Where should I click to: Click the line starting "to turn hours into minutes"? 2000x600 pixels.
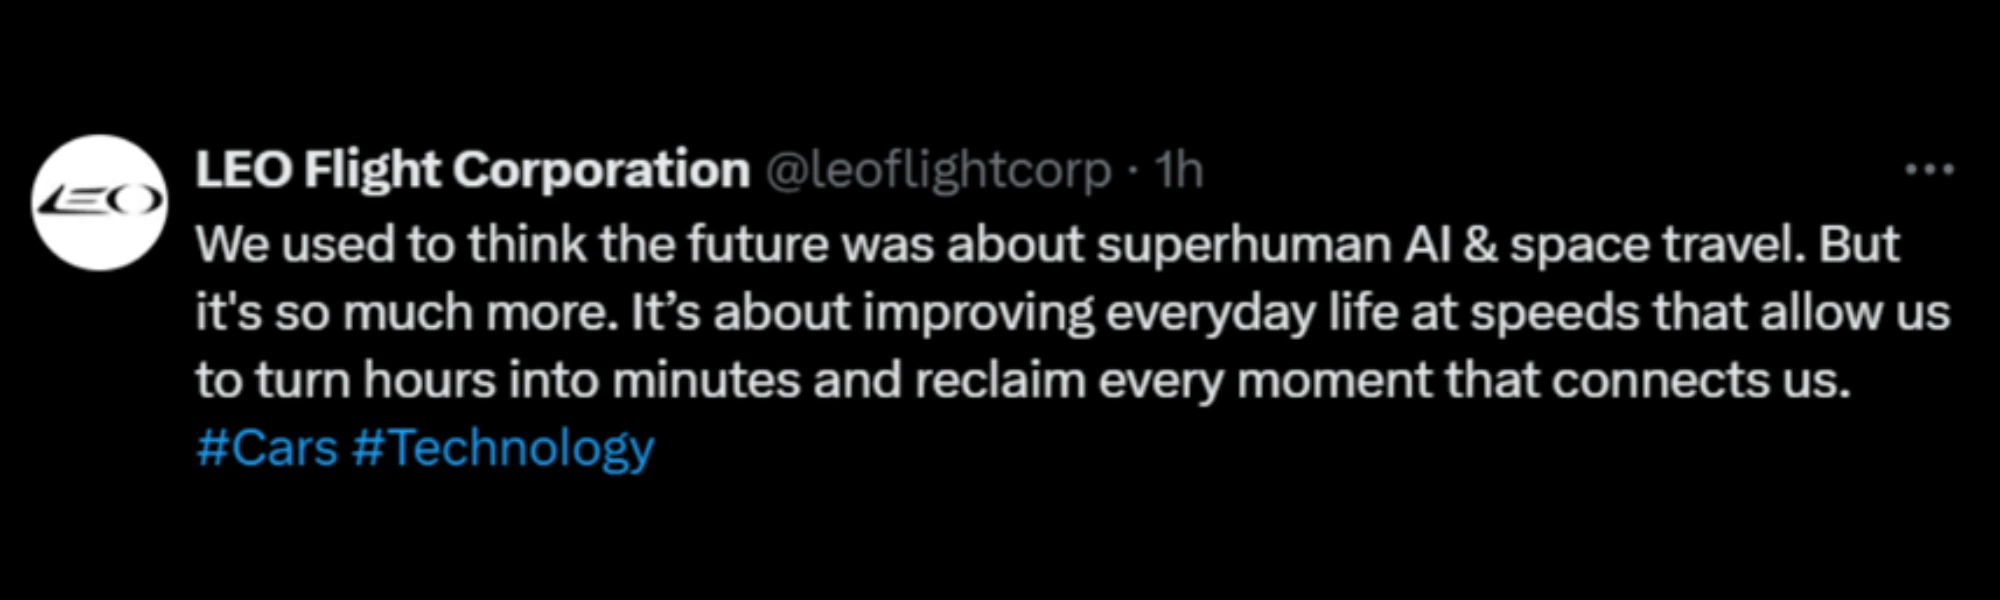click(1022, 381)
